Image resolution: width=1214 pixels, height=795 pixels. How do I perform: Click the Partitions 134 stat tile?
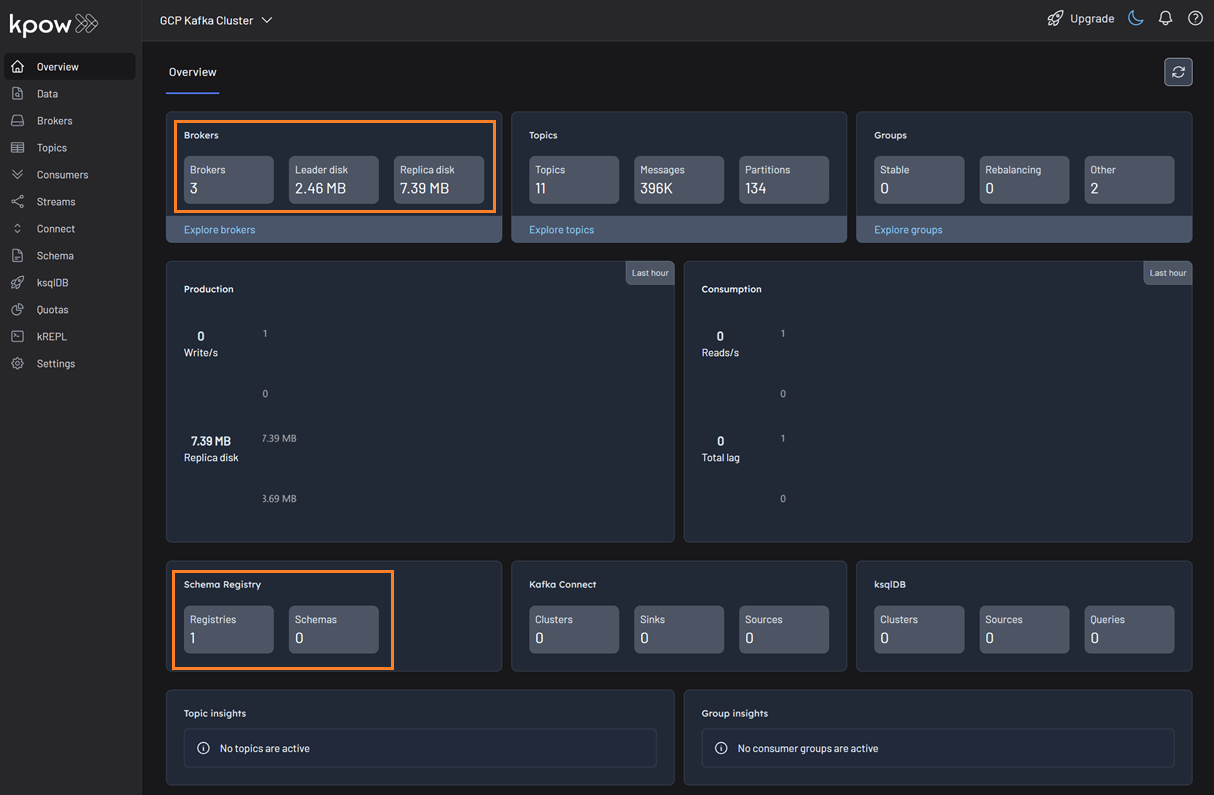(x=784, y=180)
